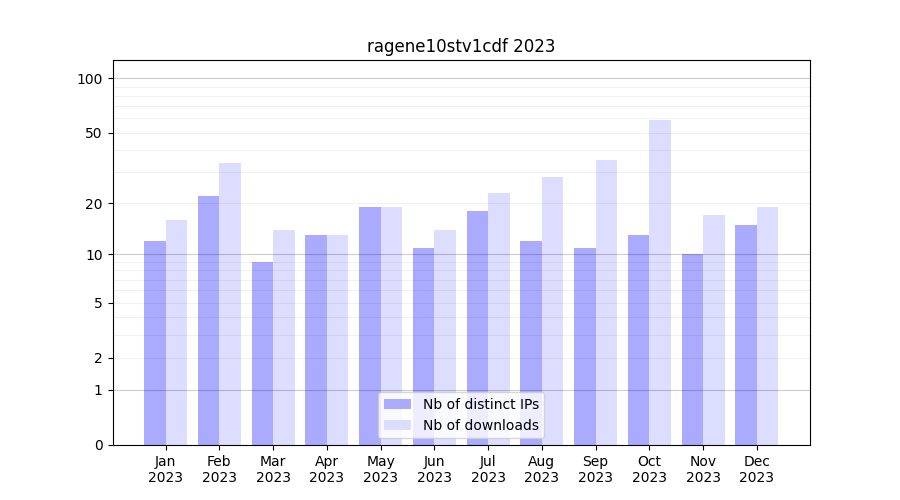Click the "Nb of downloads" legend swatch
The width and height of the screenshot is (900, 500).
click(397, 425)
